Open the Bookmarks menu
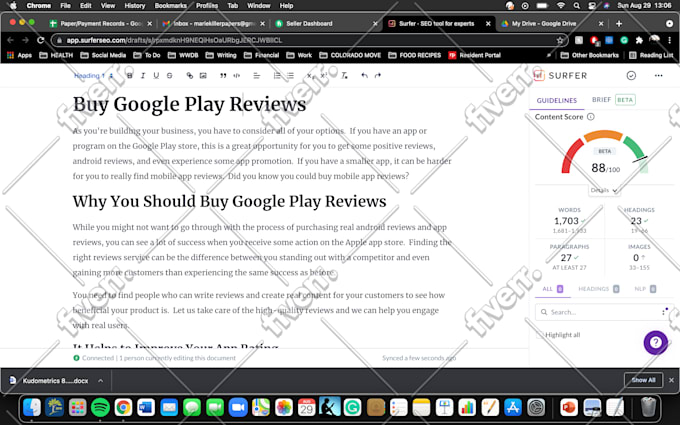 pos(170,6)
